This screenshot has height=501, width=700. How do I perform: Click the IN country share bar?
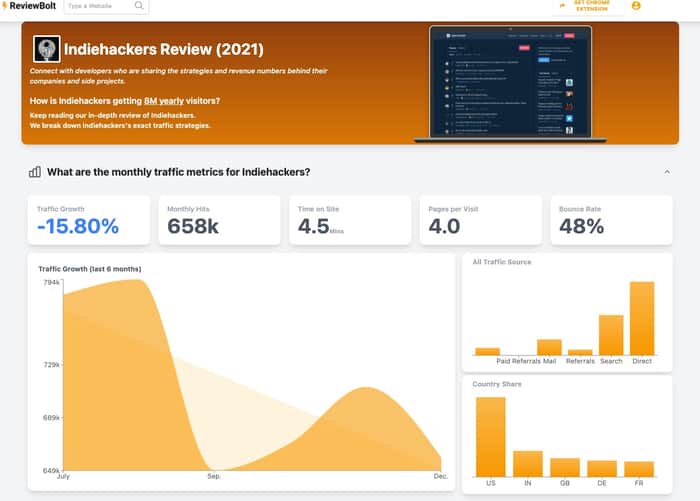click(x=528, y=464)
